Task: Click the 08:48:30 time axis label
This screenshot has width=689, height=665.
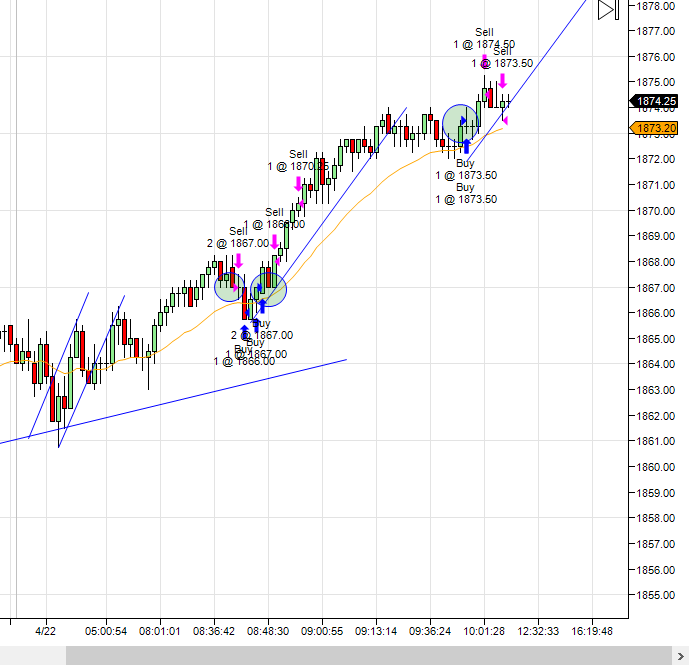Action: pos(268,632)
